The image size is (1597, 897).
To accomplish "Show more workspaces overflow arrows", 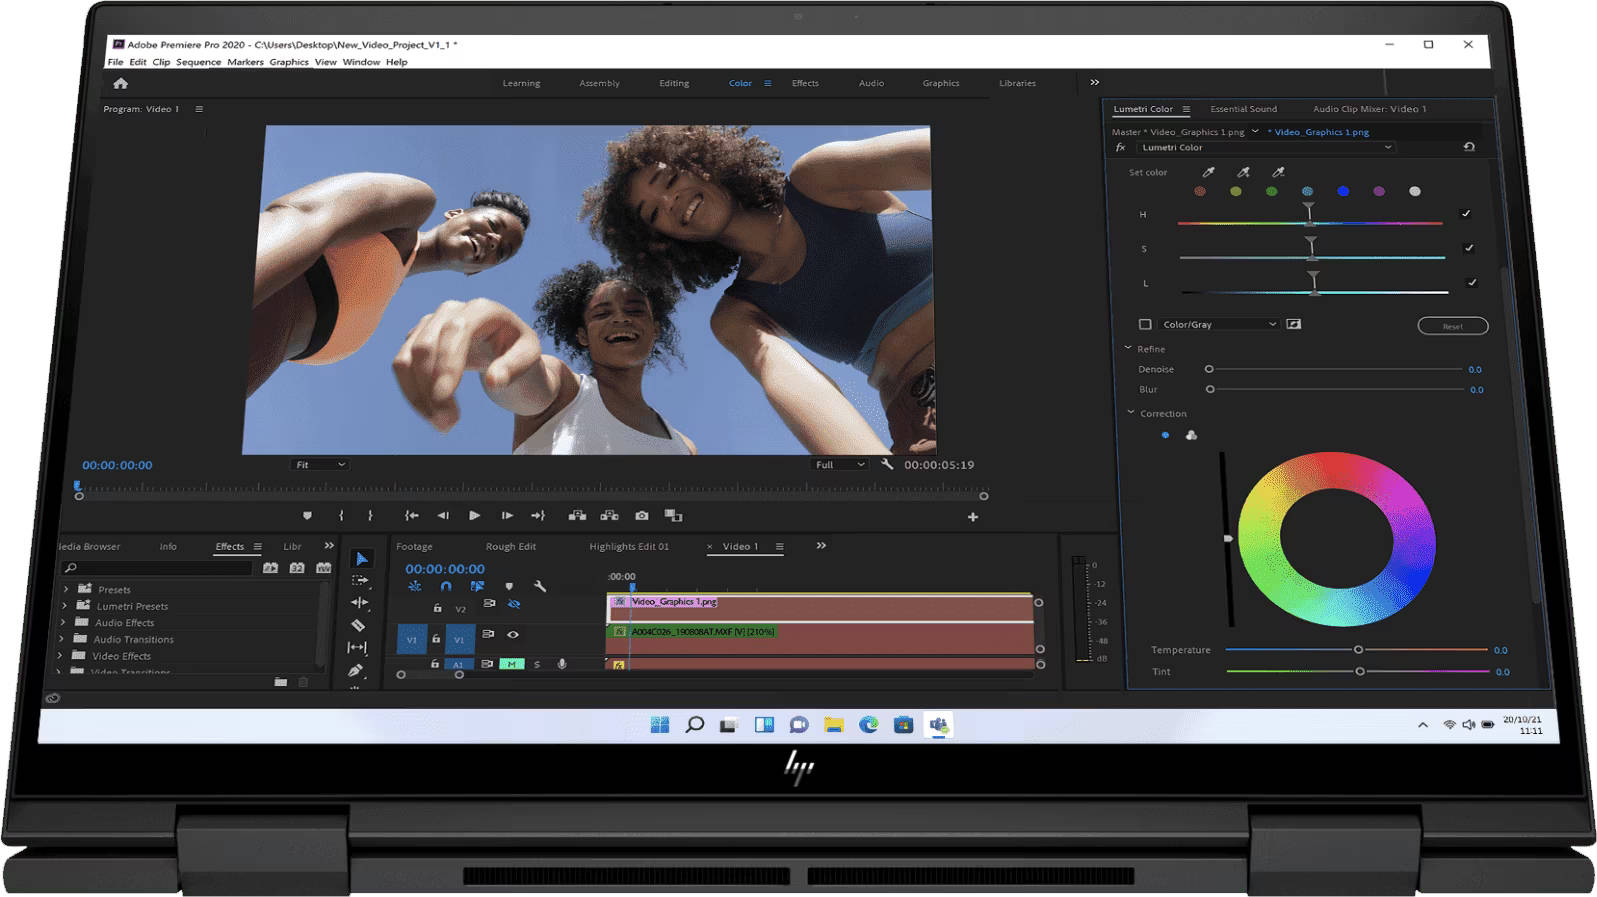I will point(1094,83).
